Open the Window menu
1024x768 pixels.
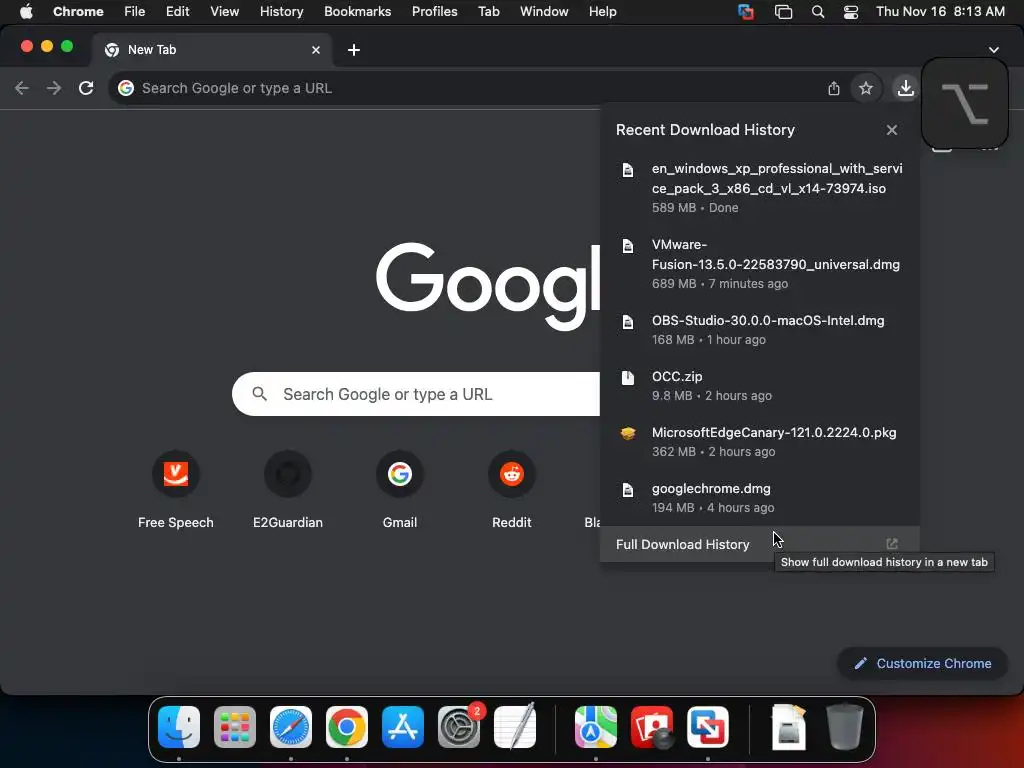click(x=544, y=12)
